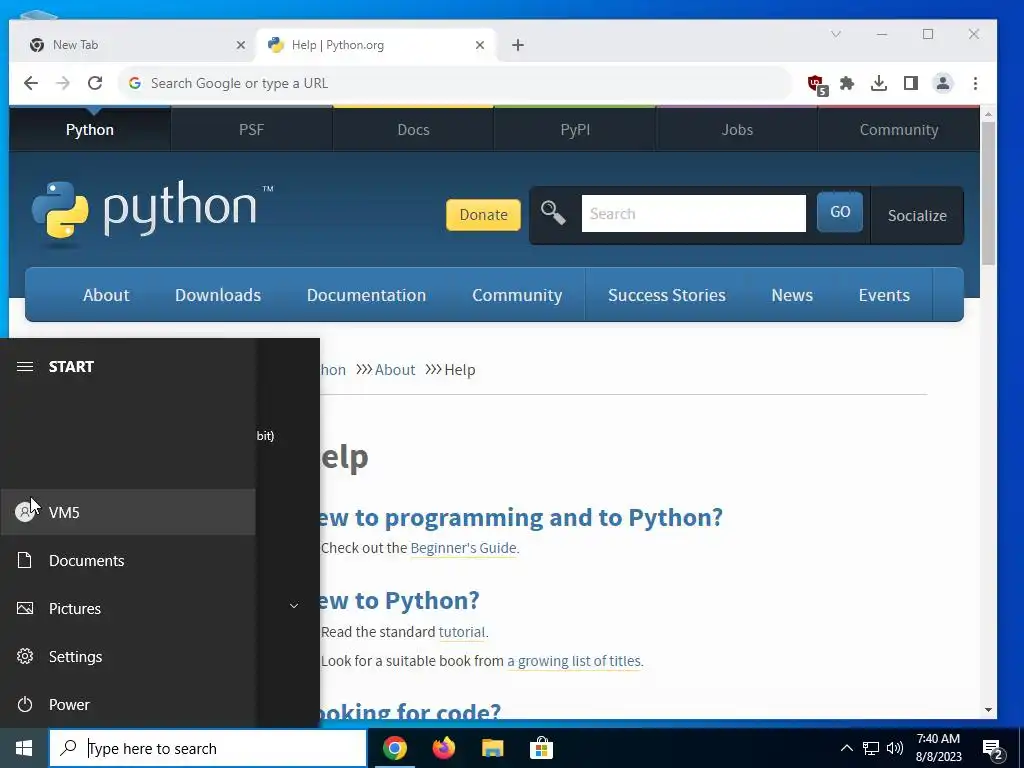Open Documents from the Start menu
This screenshot has width=1024, height=768.
pos(128,560)
